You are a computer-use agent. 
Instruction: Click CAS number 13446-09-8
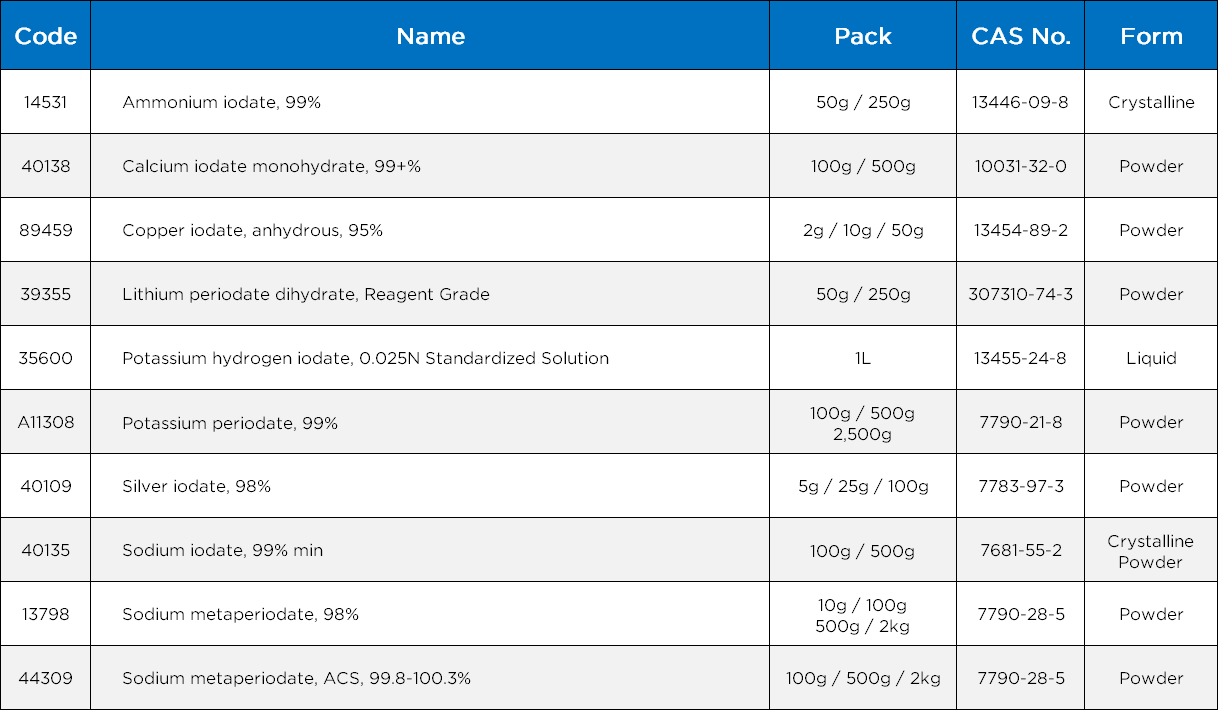pyautogui.click(x=1020, y=102)
